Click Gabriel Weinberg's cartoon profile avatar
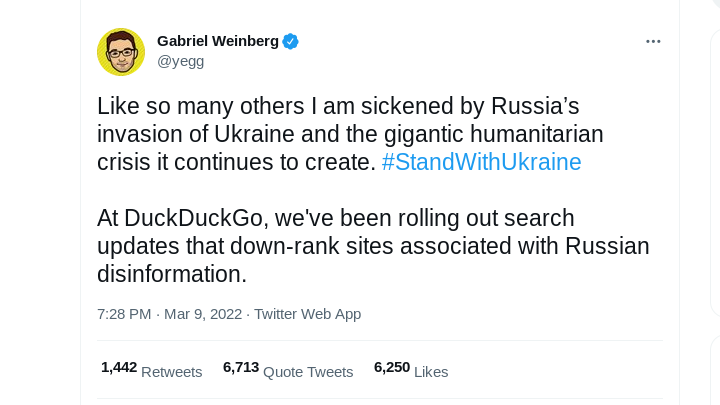720x405 pixels. coord(121,51)
